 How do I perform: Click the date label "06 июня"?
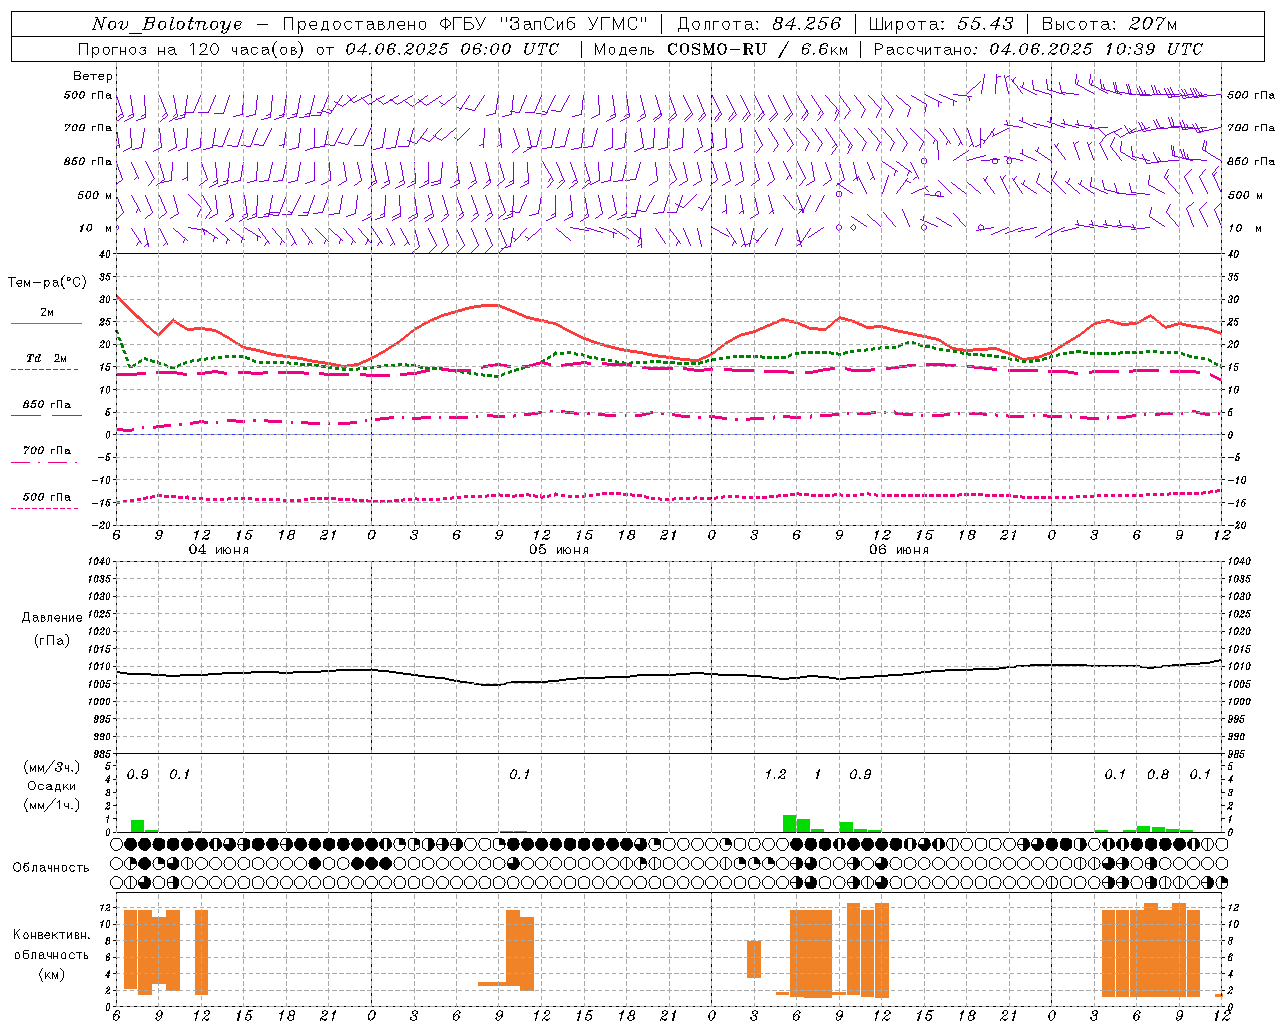(899, 550)
